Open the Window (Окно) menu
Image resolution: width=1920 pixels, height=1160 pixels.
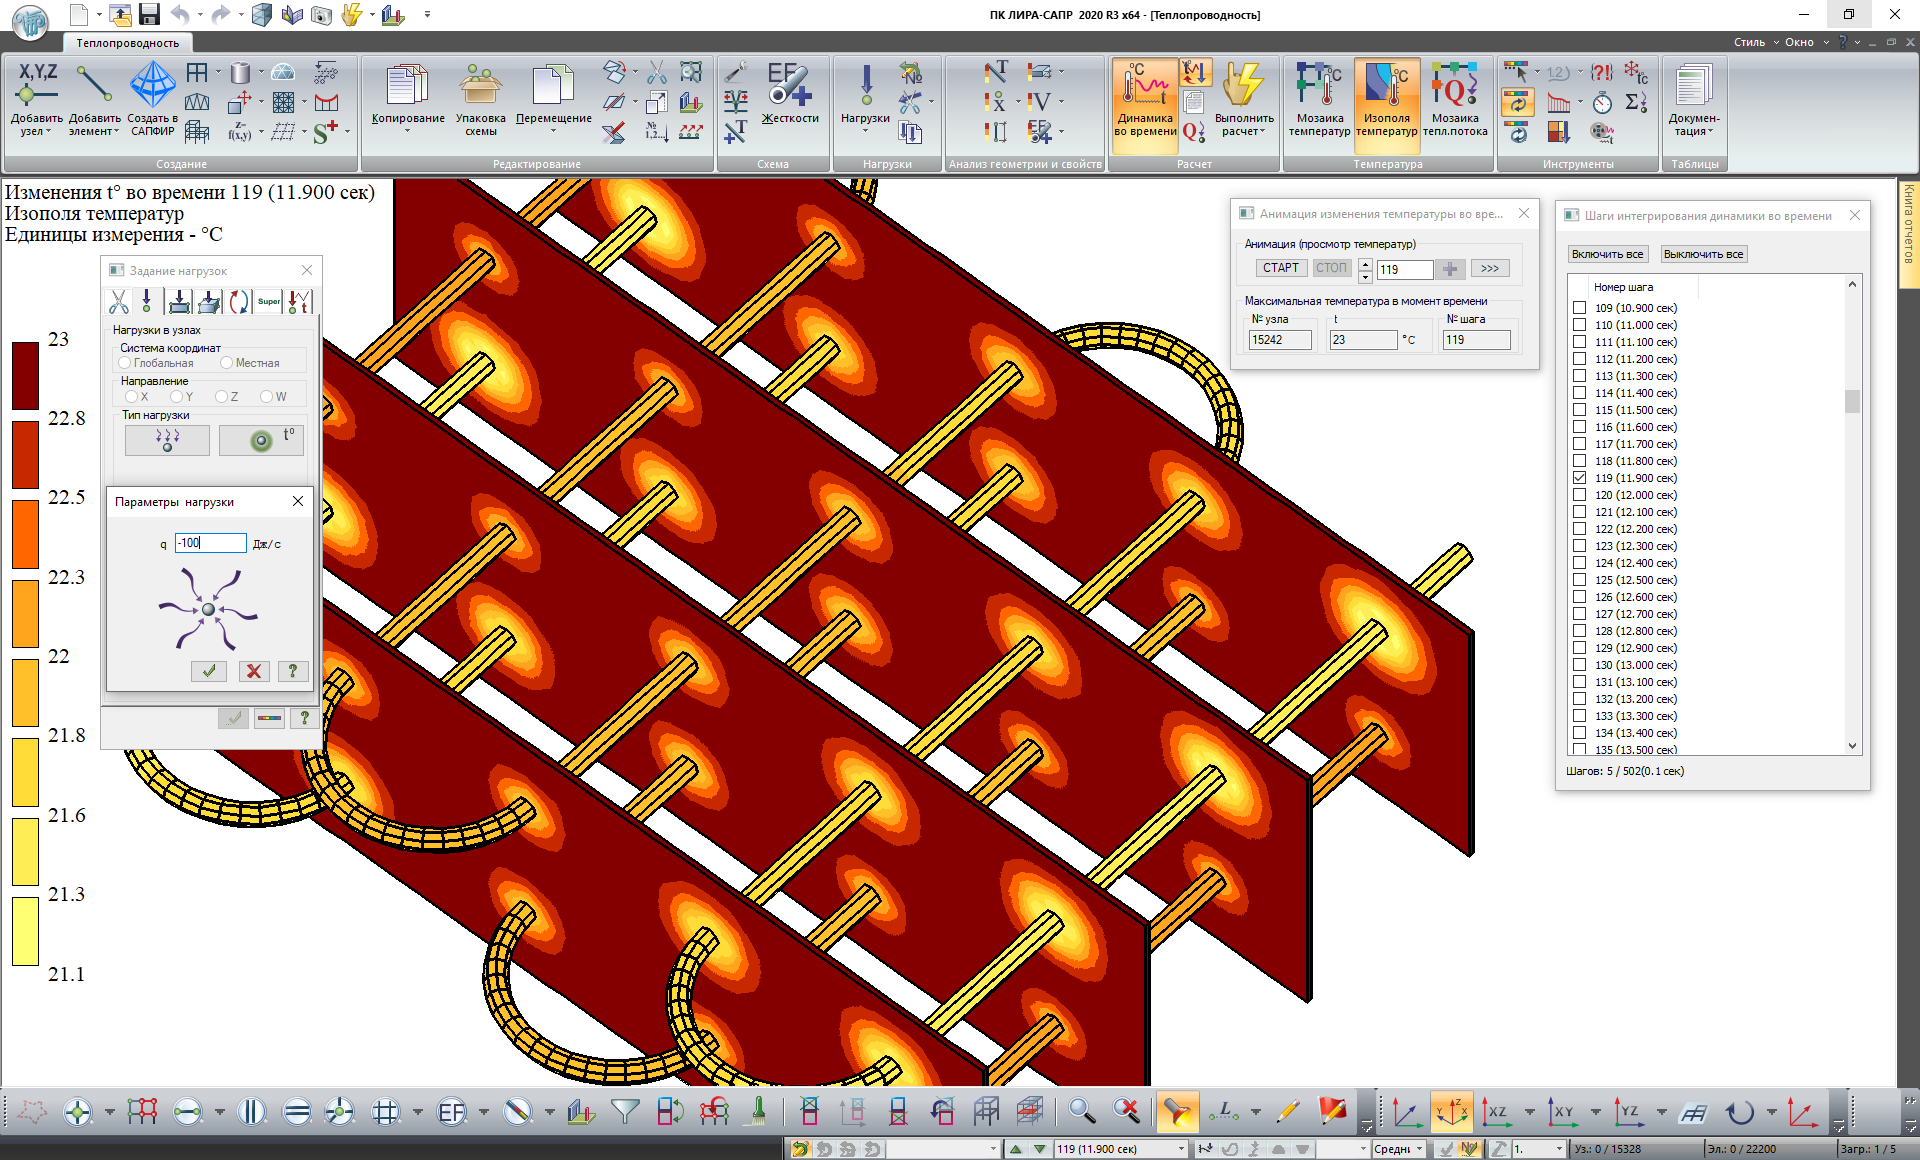point(1799,42)
